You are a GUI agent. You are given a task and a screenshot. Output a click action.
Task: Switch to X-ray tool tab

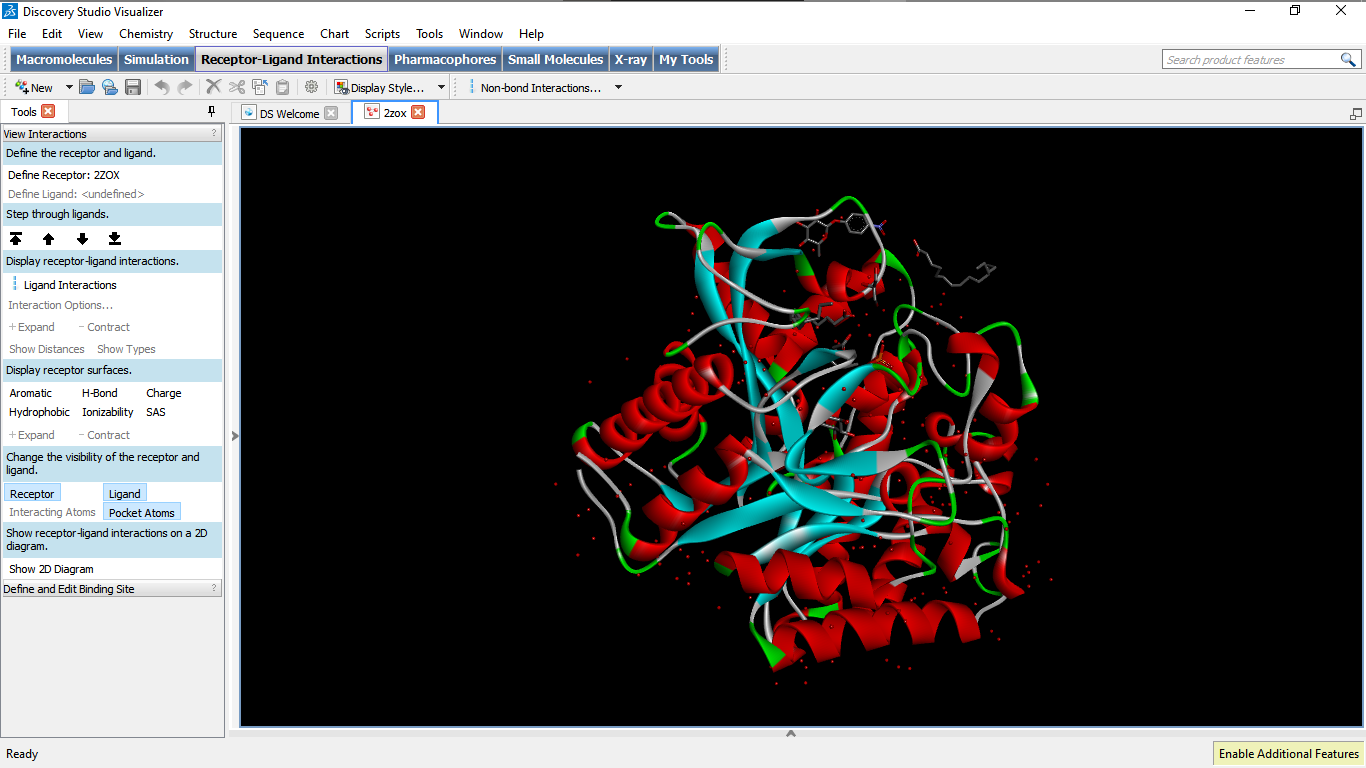tap(630, 59)
